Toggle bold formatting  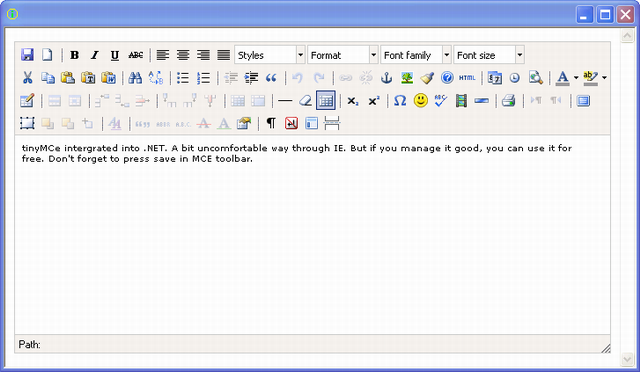(74, 55)
